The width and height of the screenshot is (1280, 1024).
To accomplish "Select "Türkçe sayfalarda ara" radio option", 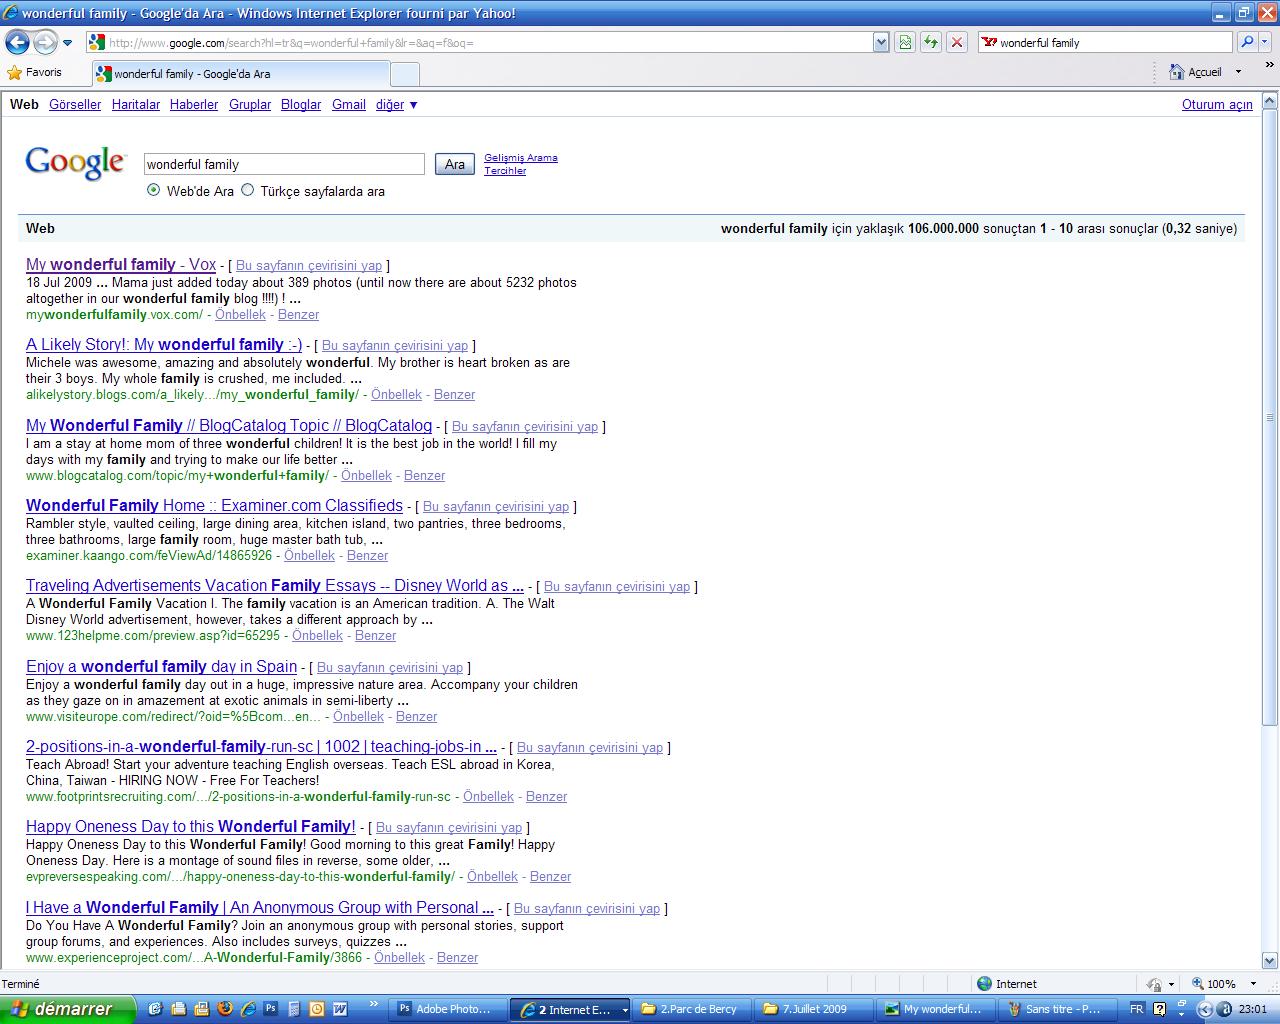I will click(248, 190).
